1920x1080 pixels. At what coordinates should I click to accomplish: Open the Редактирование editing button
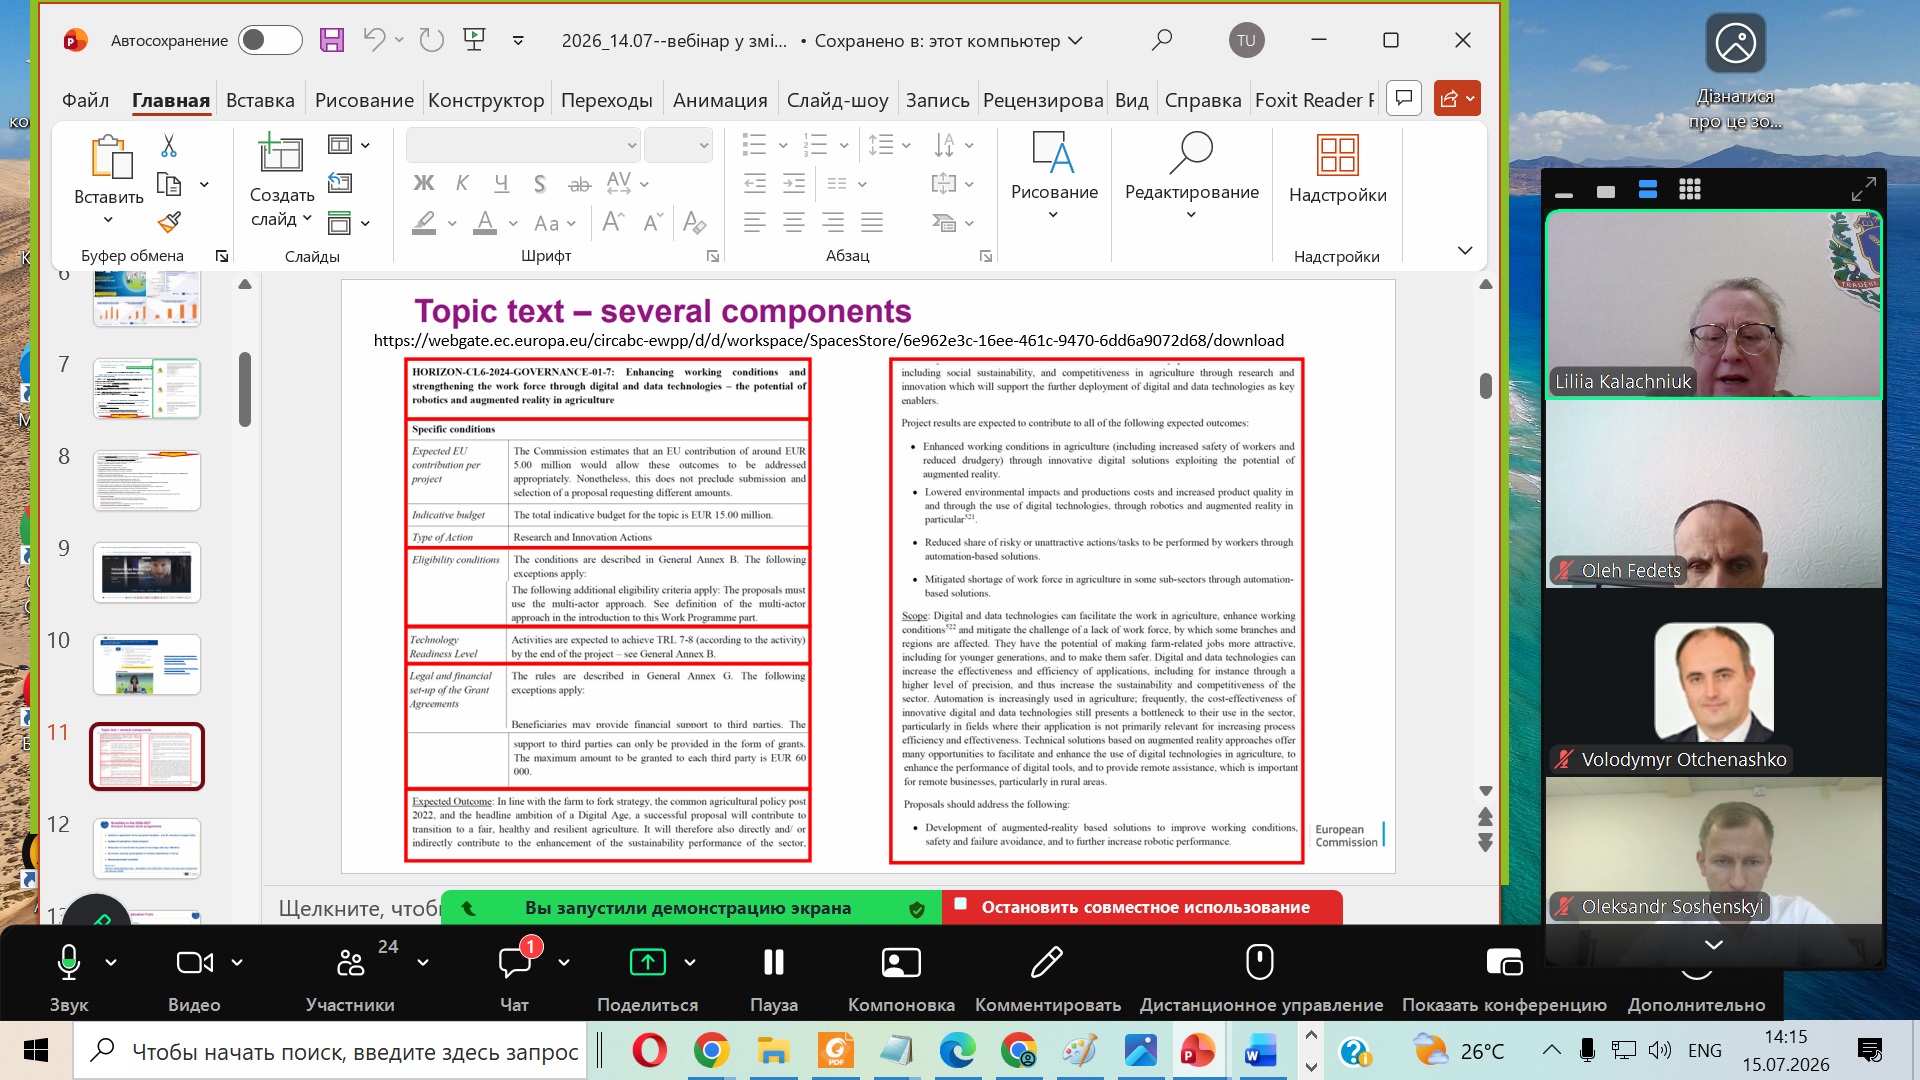coord(1191,176)
